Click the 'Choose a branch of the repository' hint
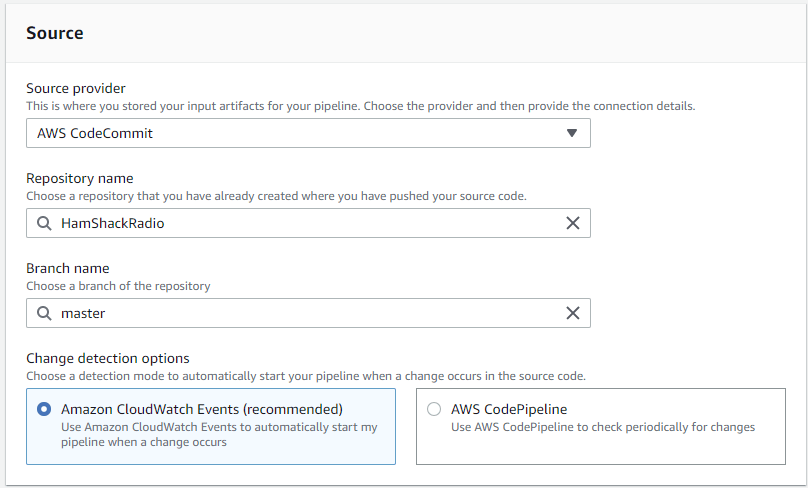Image resolution: width=808 pixels, height=488 pixels. pyautogui.click(x=118, y=286)
